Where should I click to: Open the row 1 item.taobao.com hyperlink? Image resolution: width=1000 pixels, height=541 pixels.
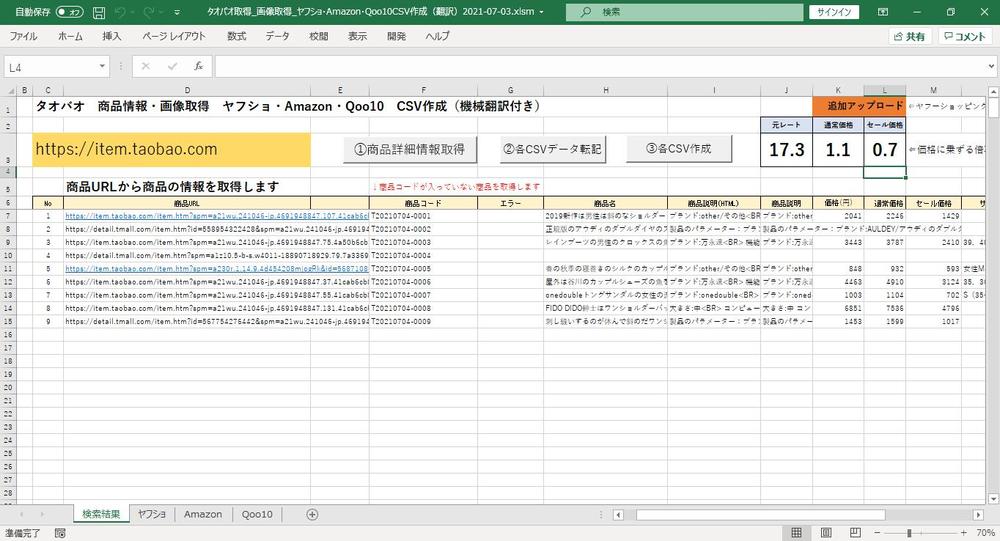coord(217,216)
